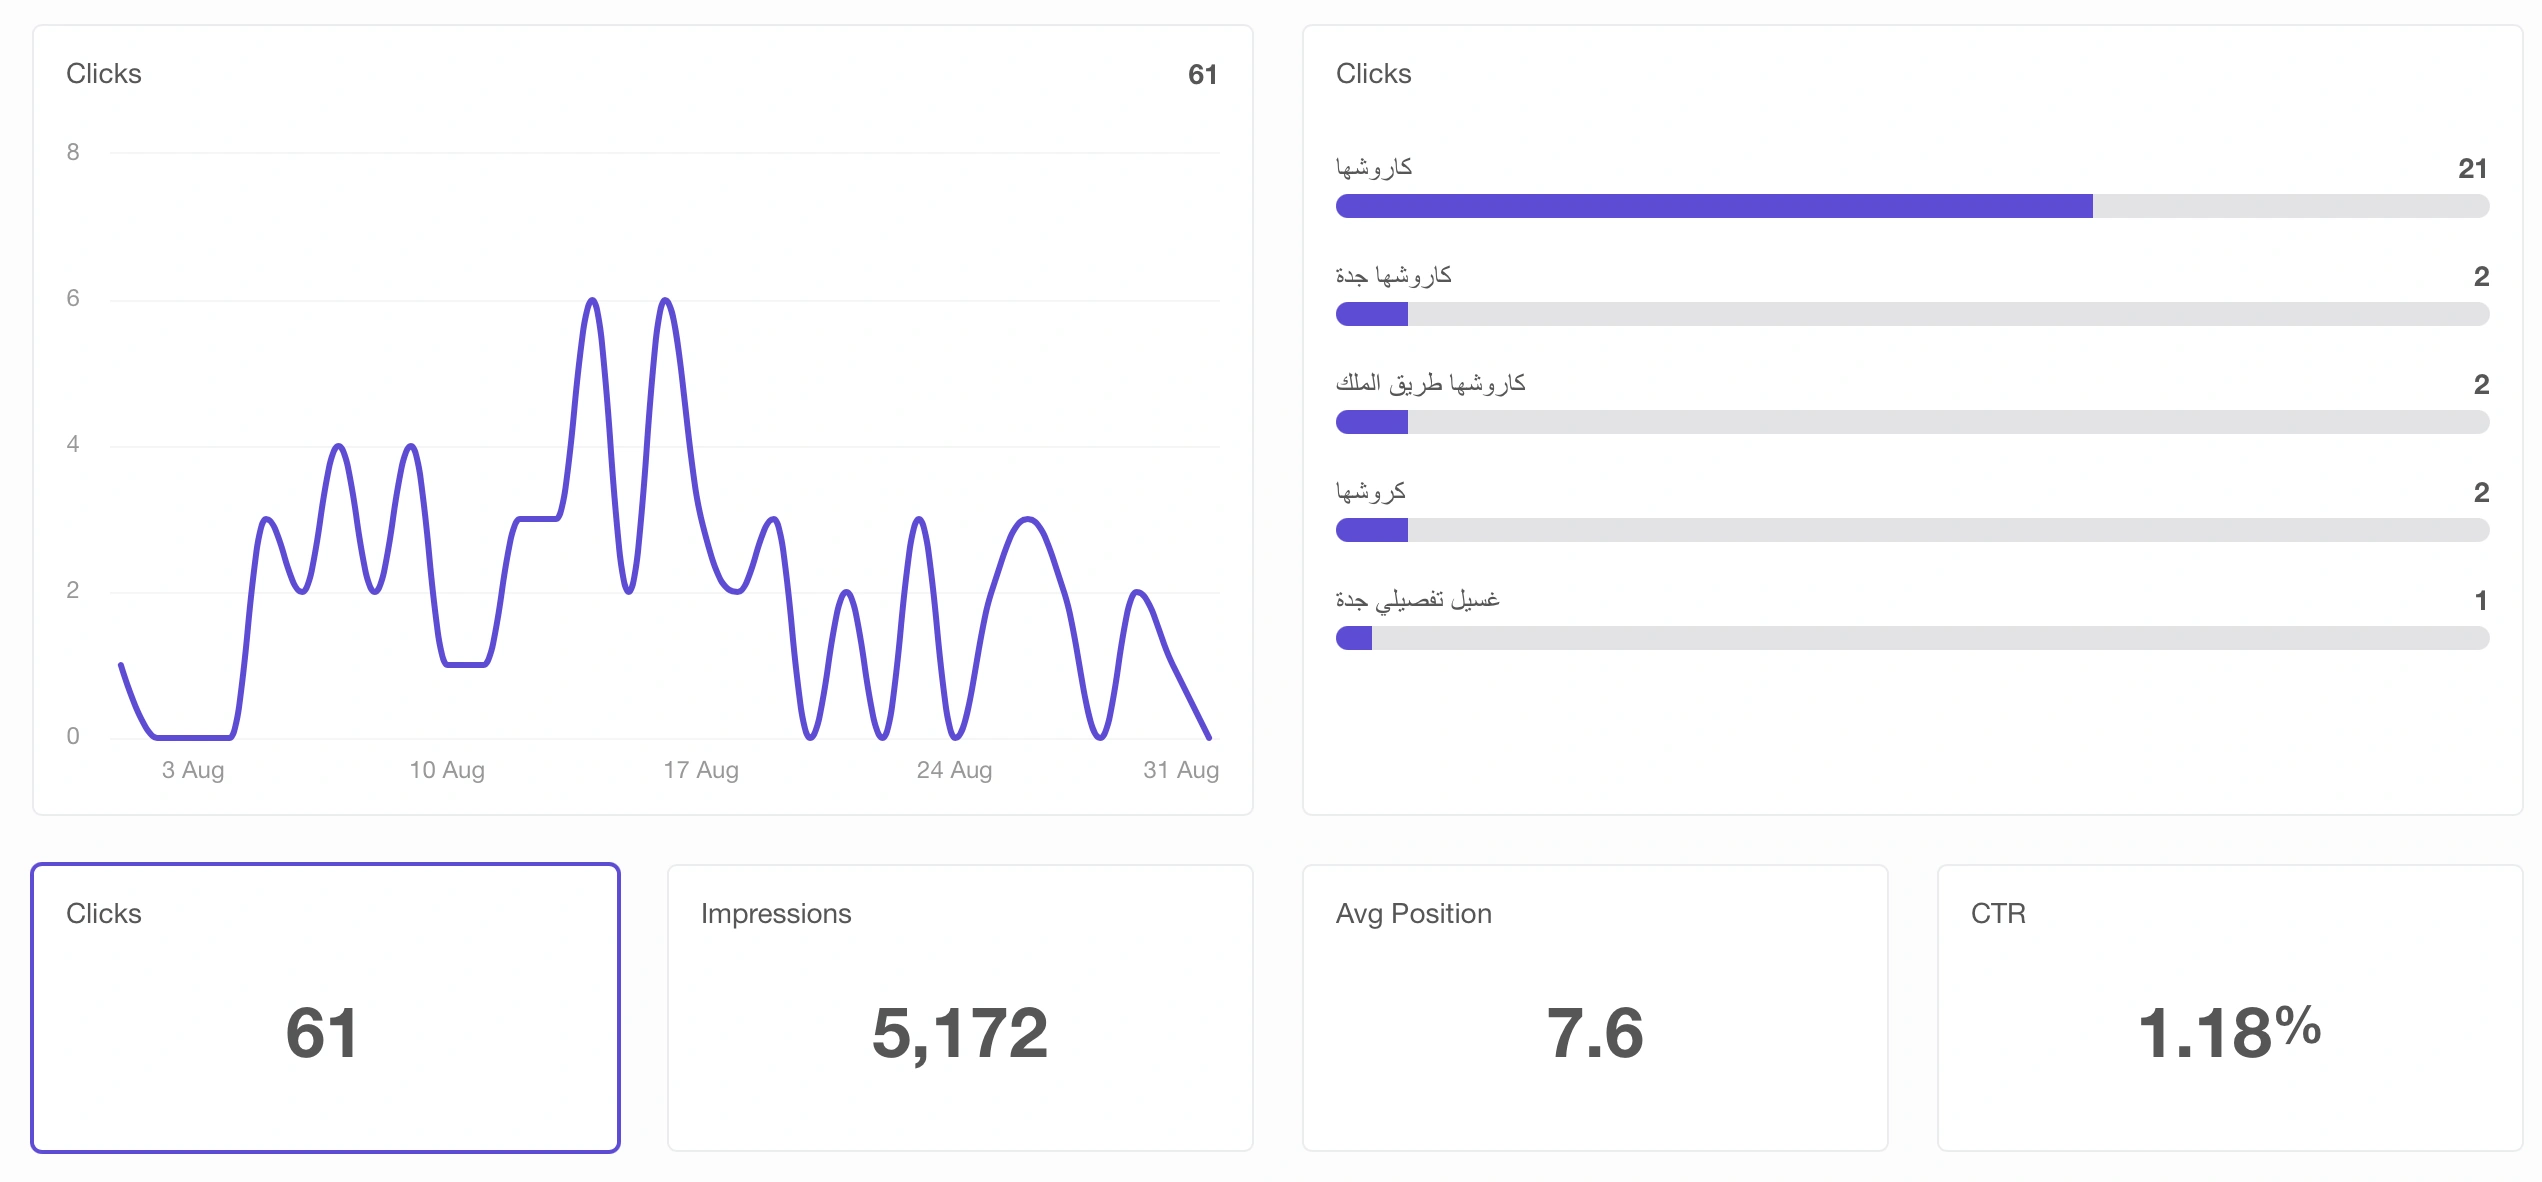This screenshot has width=2542, height=1182.
Task: Click the progress bar for كروشها
Action: click(x=1912, y=530)
